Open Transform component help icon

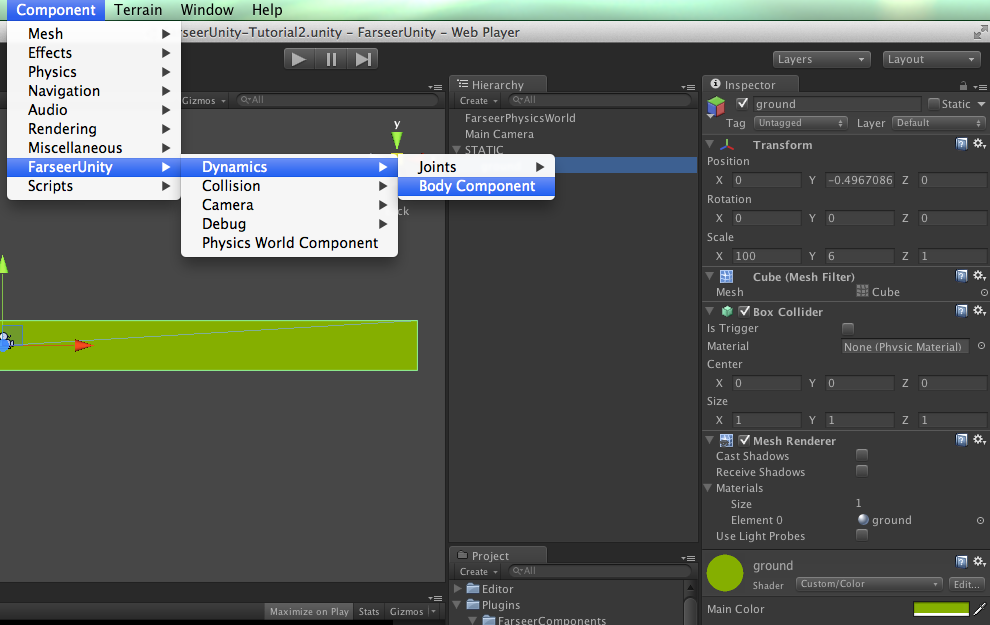(961, 144)
